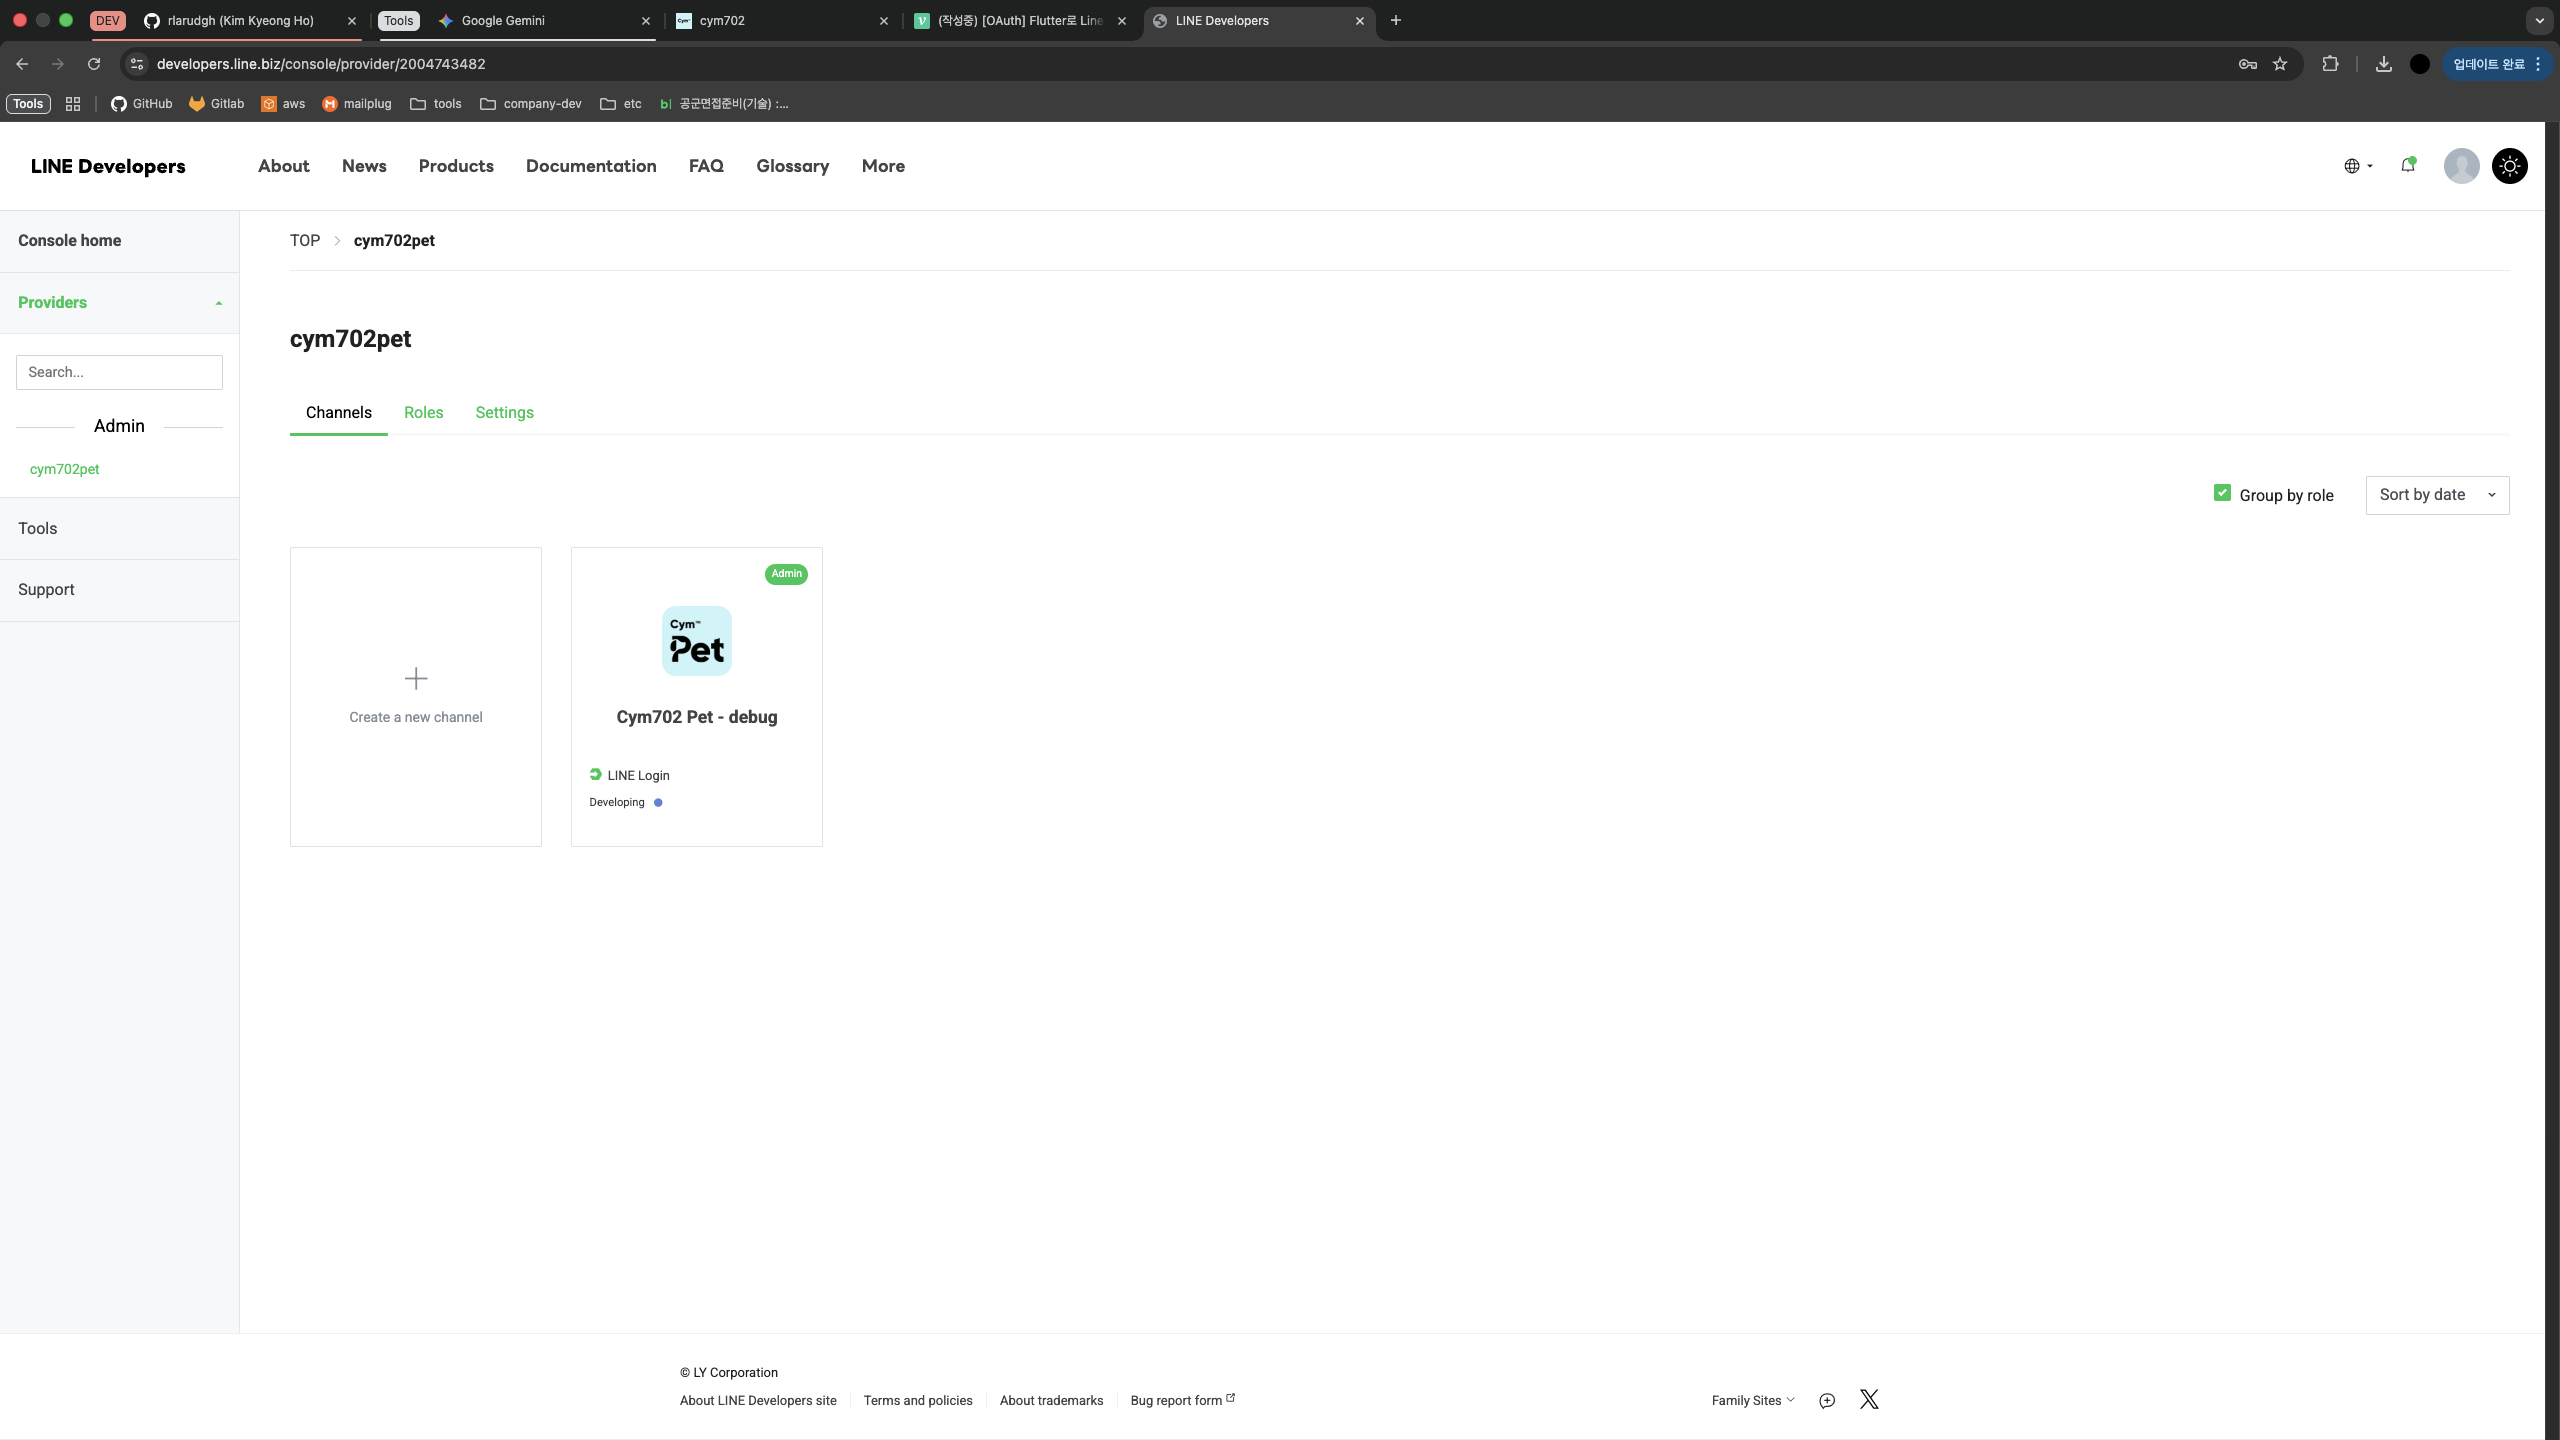Open the Sort by date dropdown

tap(2437, 495)
